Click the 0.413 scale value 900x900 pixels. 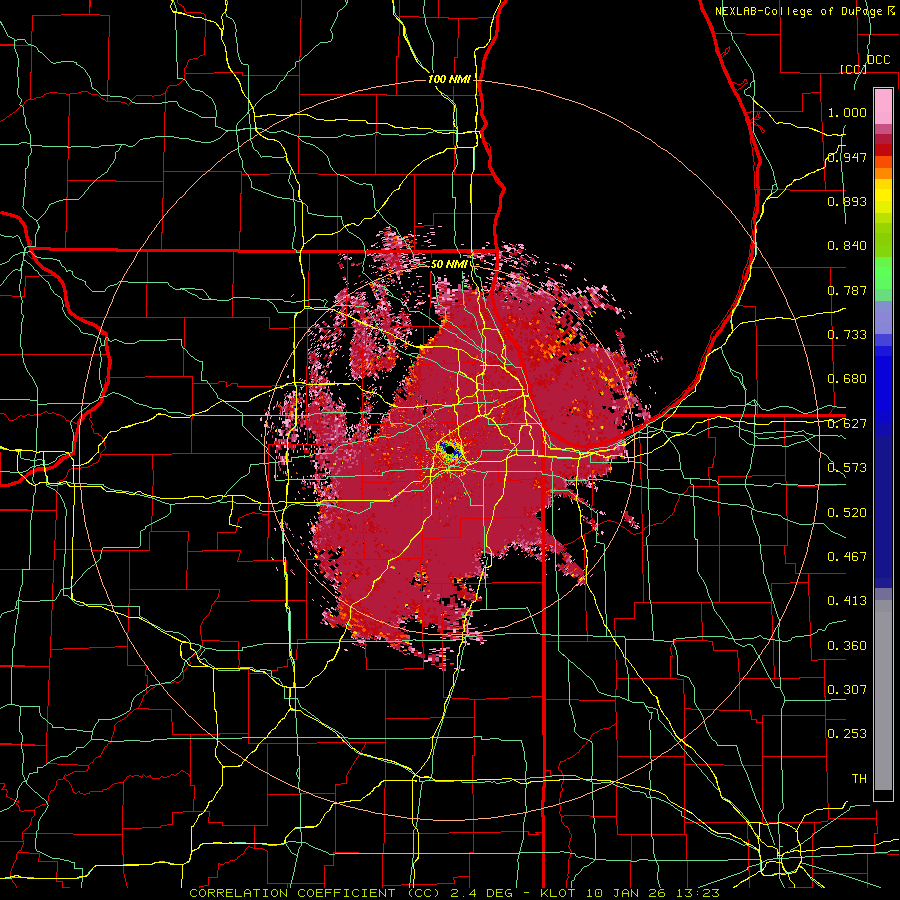click(847, 601)
